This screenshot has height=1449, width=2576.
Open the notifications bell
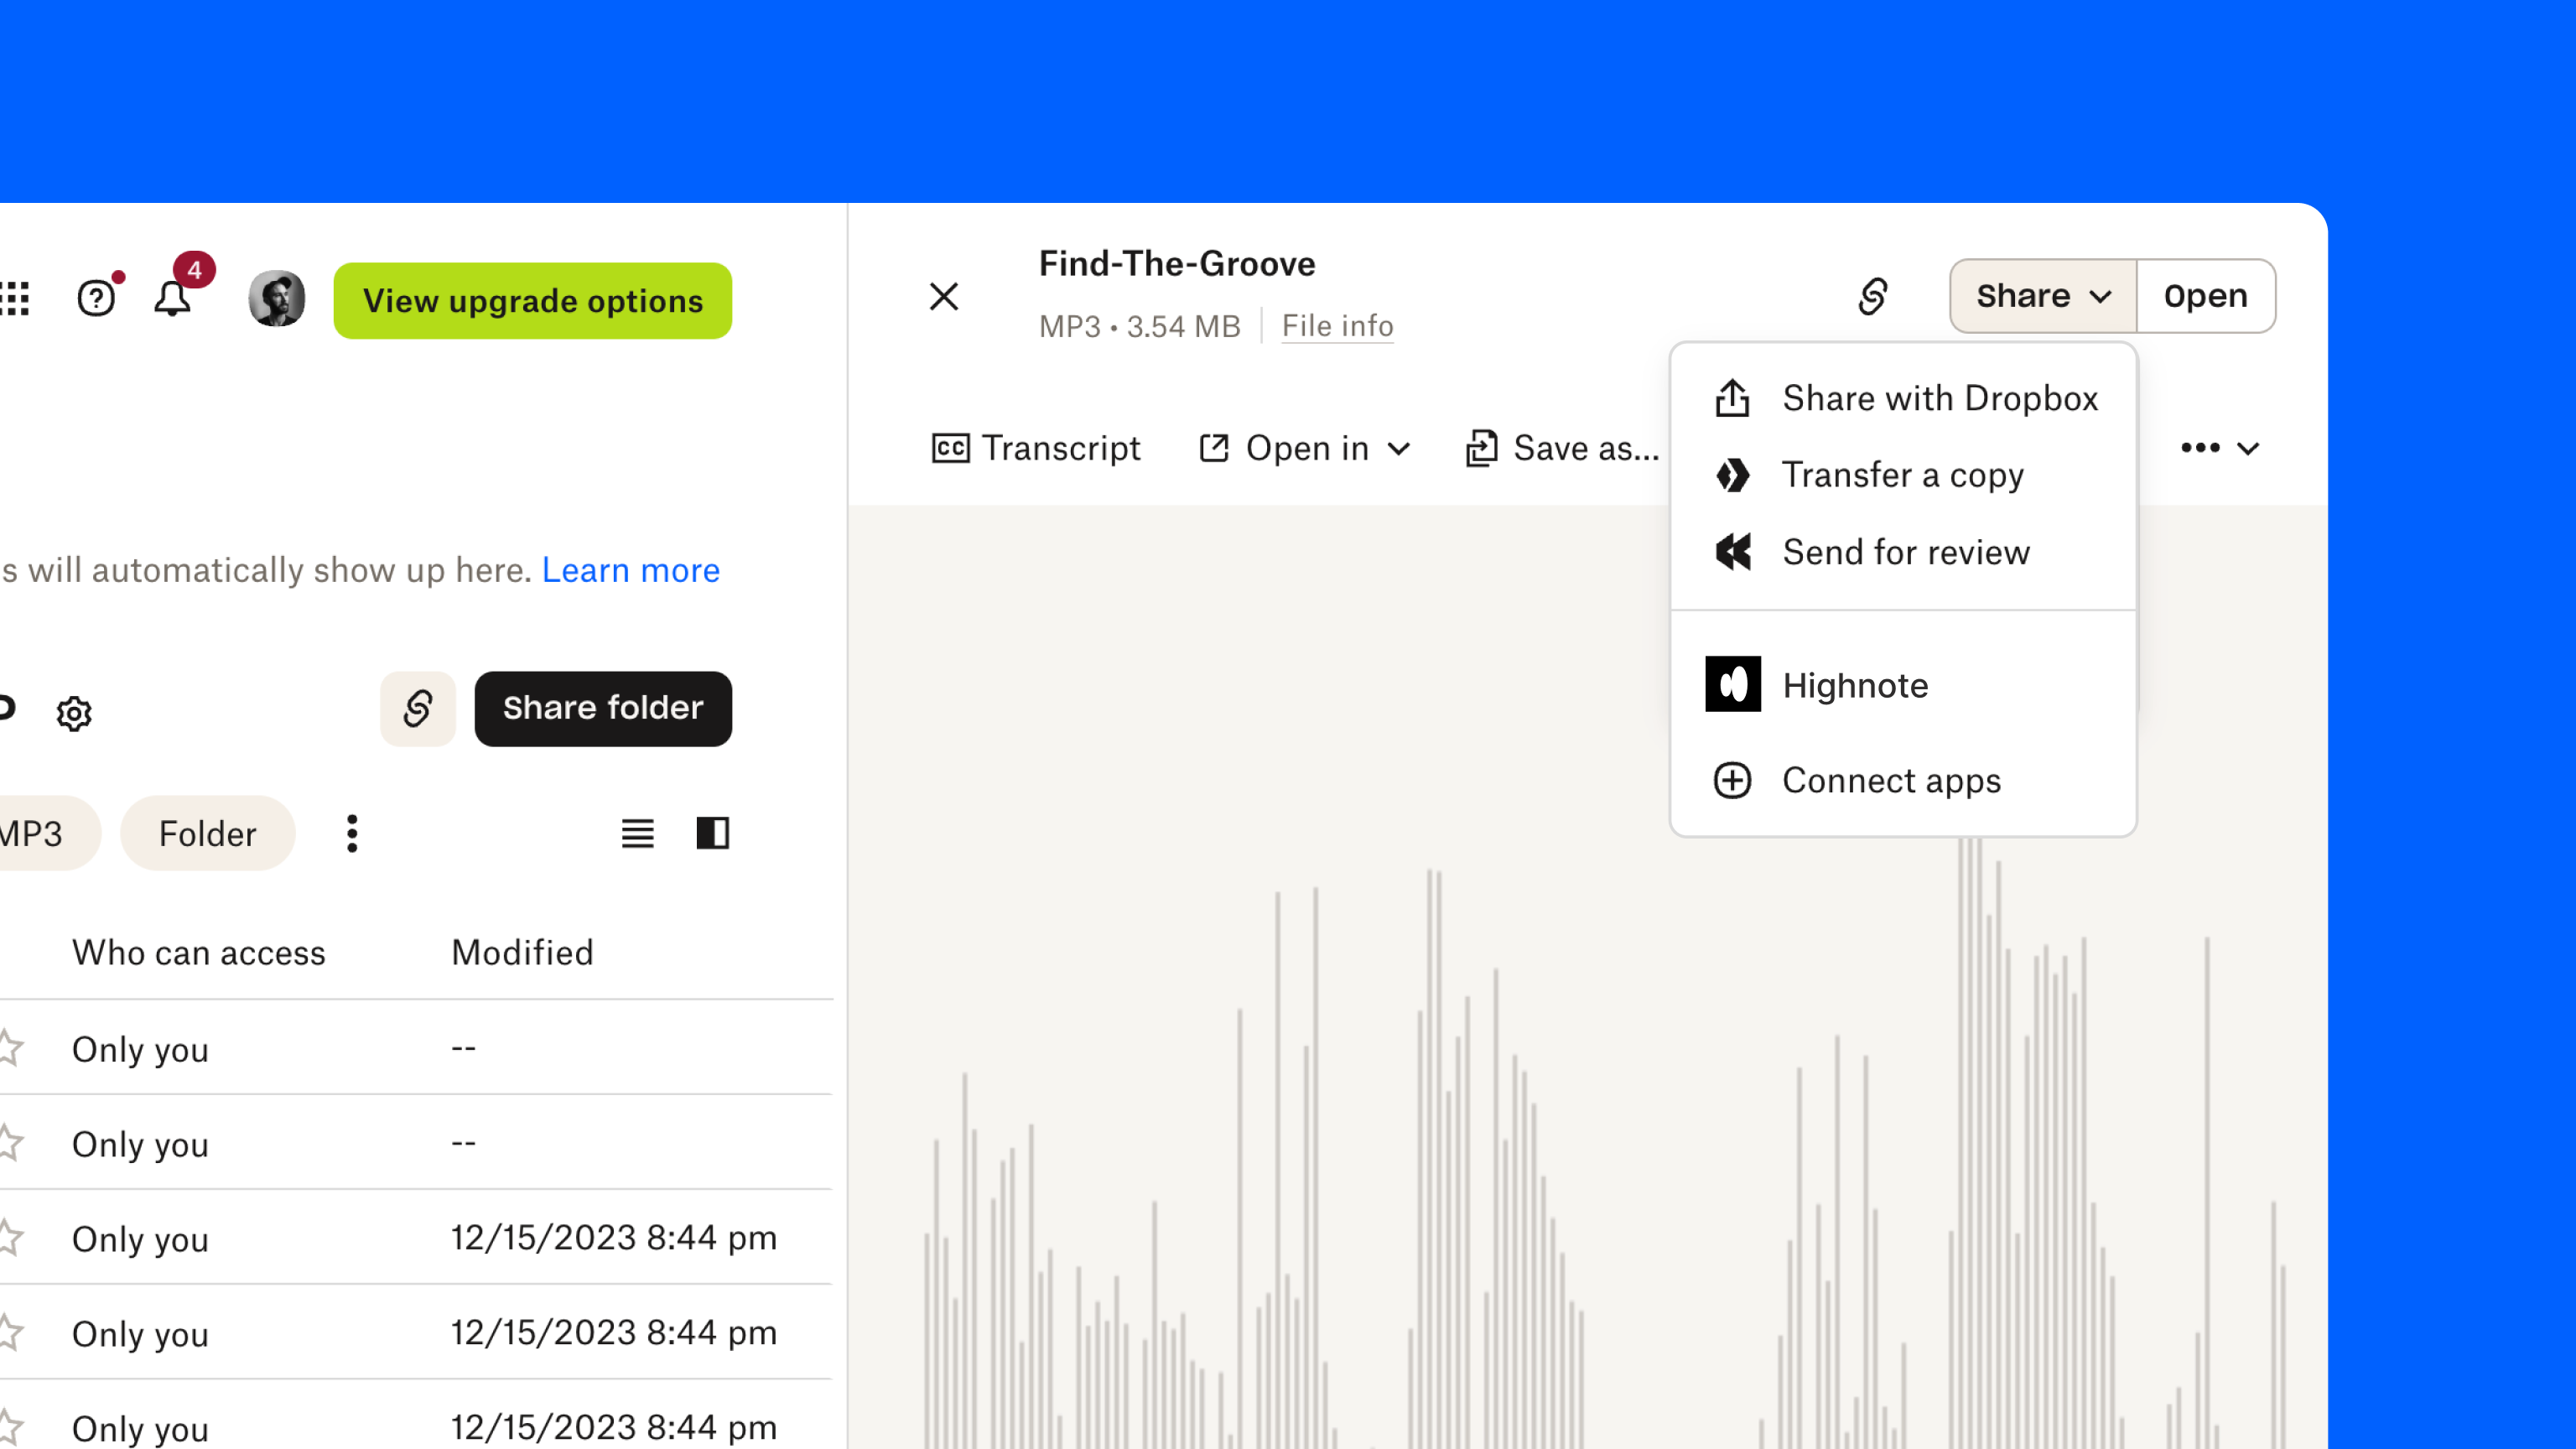coord(173,298)
